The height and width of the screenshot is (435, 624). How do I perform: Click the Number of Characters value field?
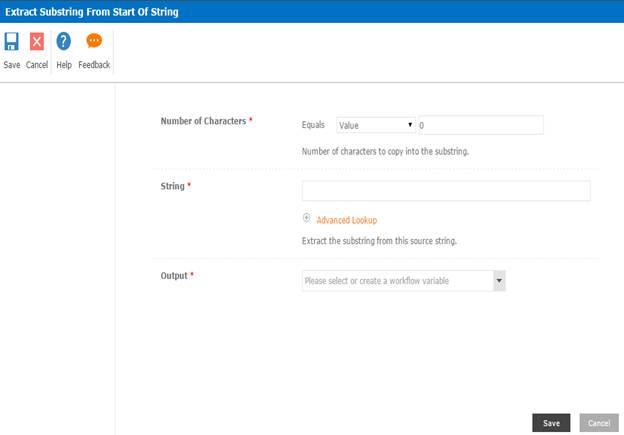tap(480, 125)
